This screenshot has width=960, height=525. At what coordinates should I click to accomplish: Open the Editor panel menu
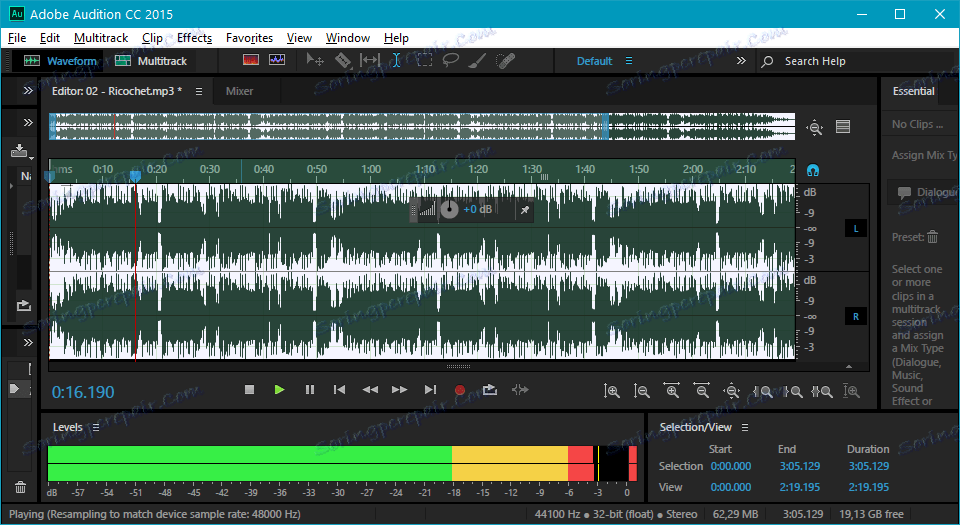click(199, 91)
